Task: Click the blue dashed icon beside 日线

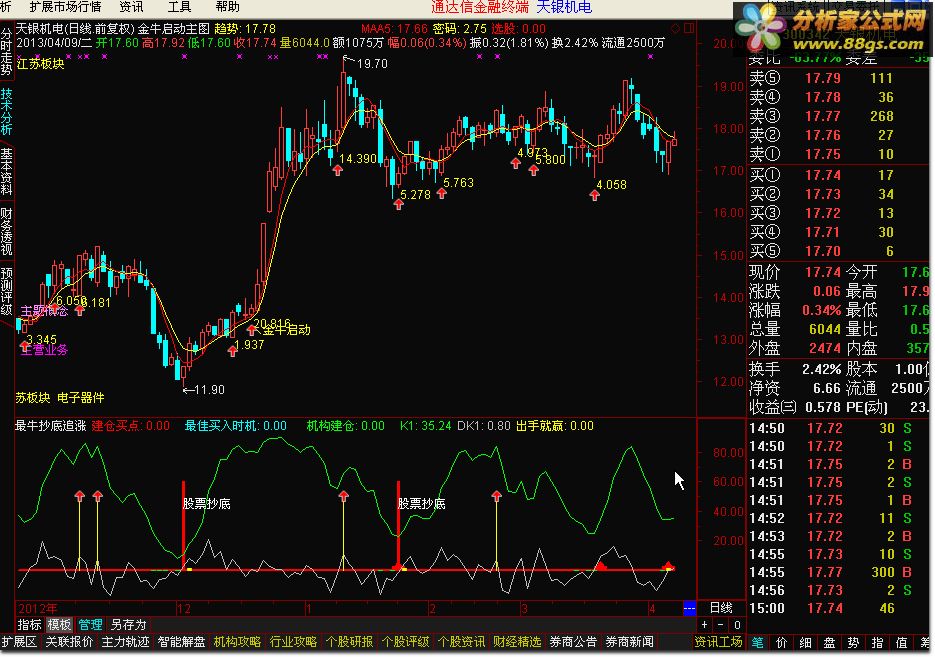Action: [x=689, y=609]
